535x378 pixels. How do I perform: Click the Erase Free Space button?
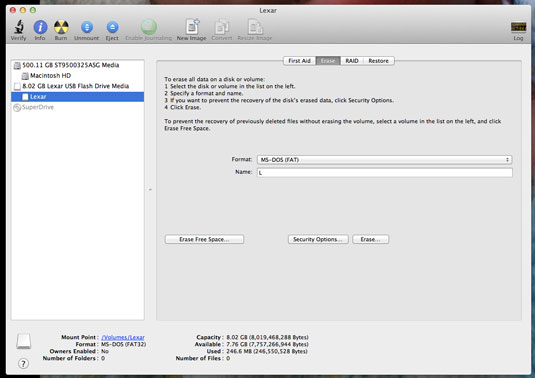click(204, 239)
